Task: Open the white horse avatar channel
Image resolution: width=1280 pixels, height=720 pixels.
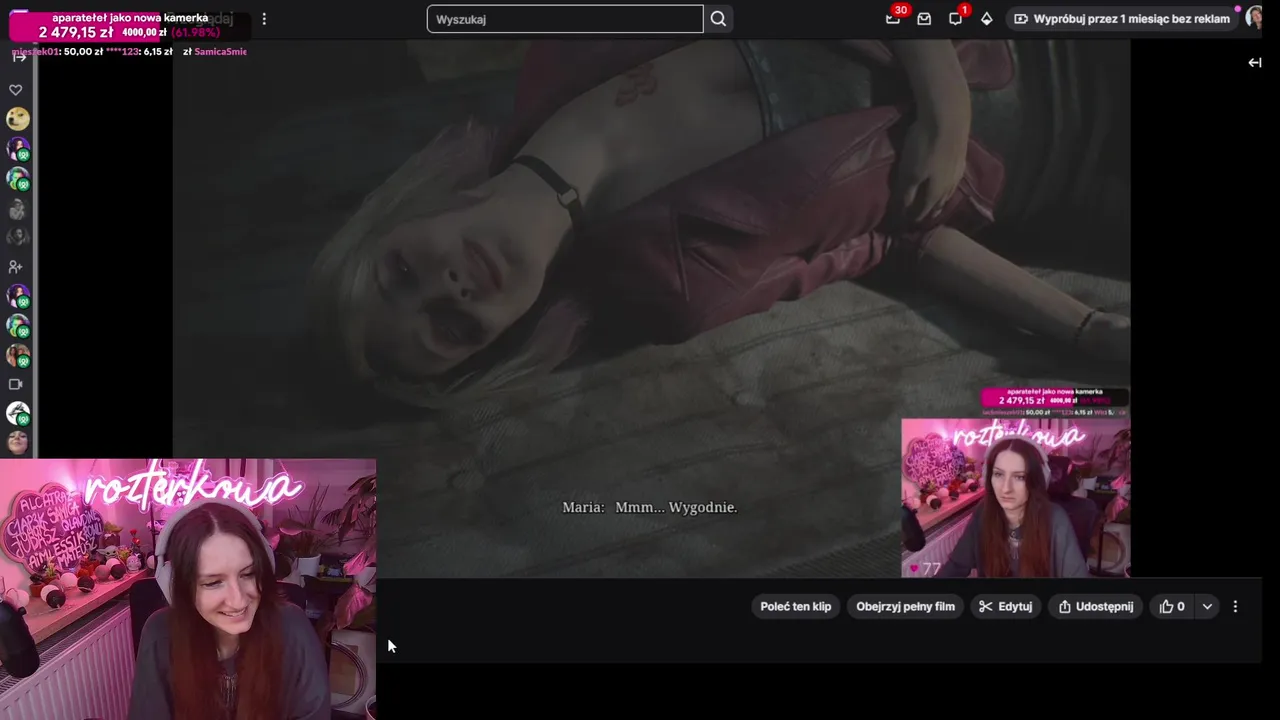Action: (x=18, y=412)
